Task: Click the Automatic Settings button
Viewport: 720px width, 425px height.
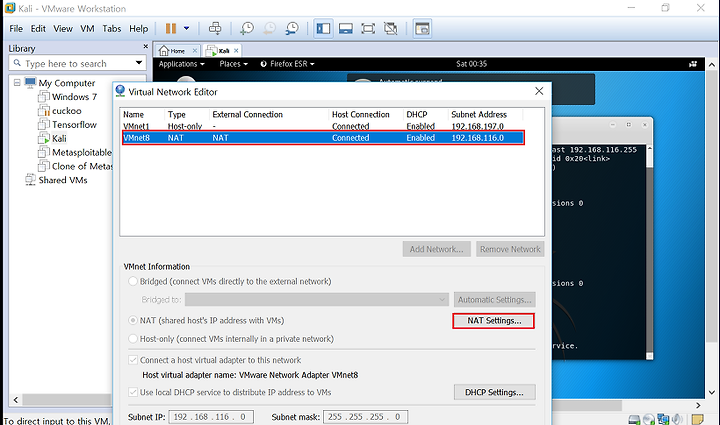Action: coord(495,300)
